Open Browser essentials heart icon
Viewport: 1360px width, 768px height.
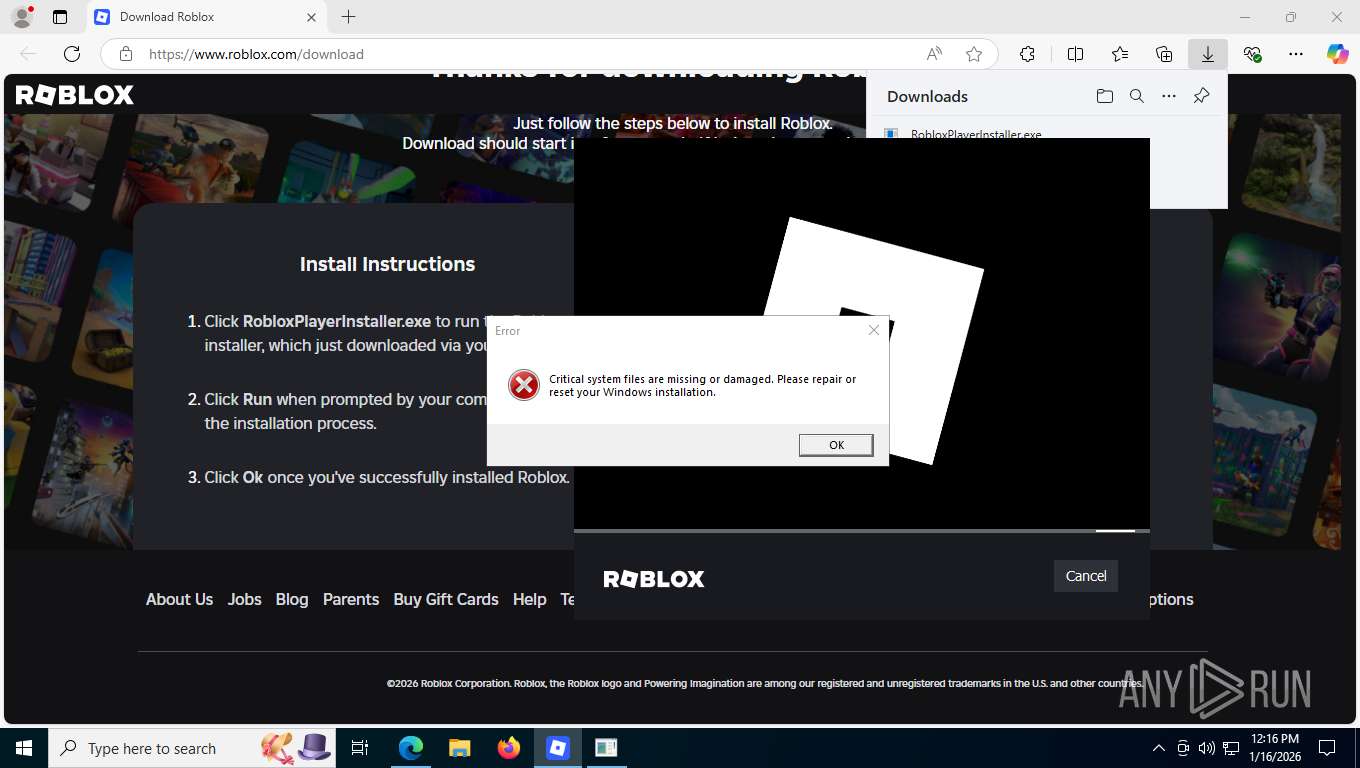click(1252, 54)
